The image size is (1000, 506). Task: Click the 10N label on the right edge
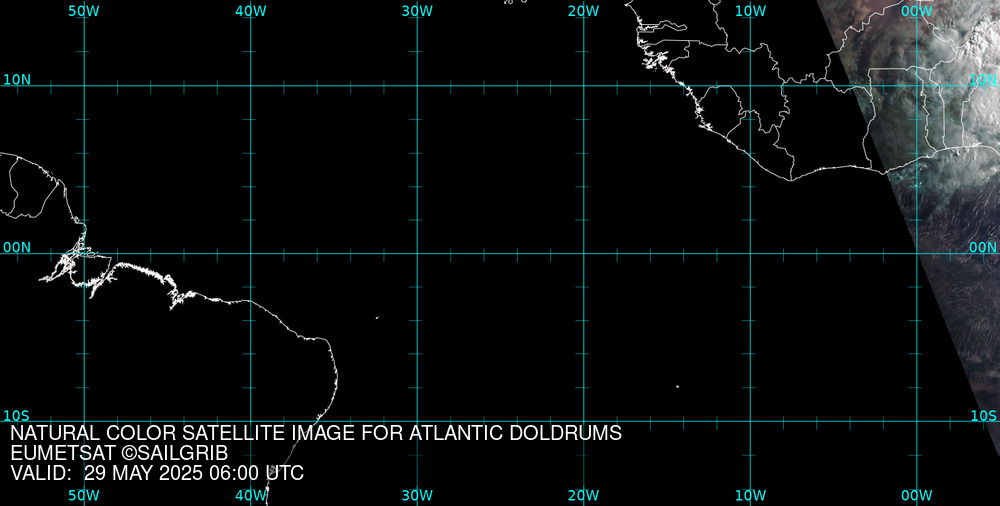tap(983, 80)
